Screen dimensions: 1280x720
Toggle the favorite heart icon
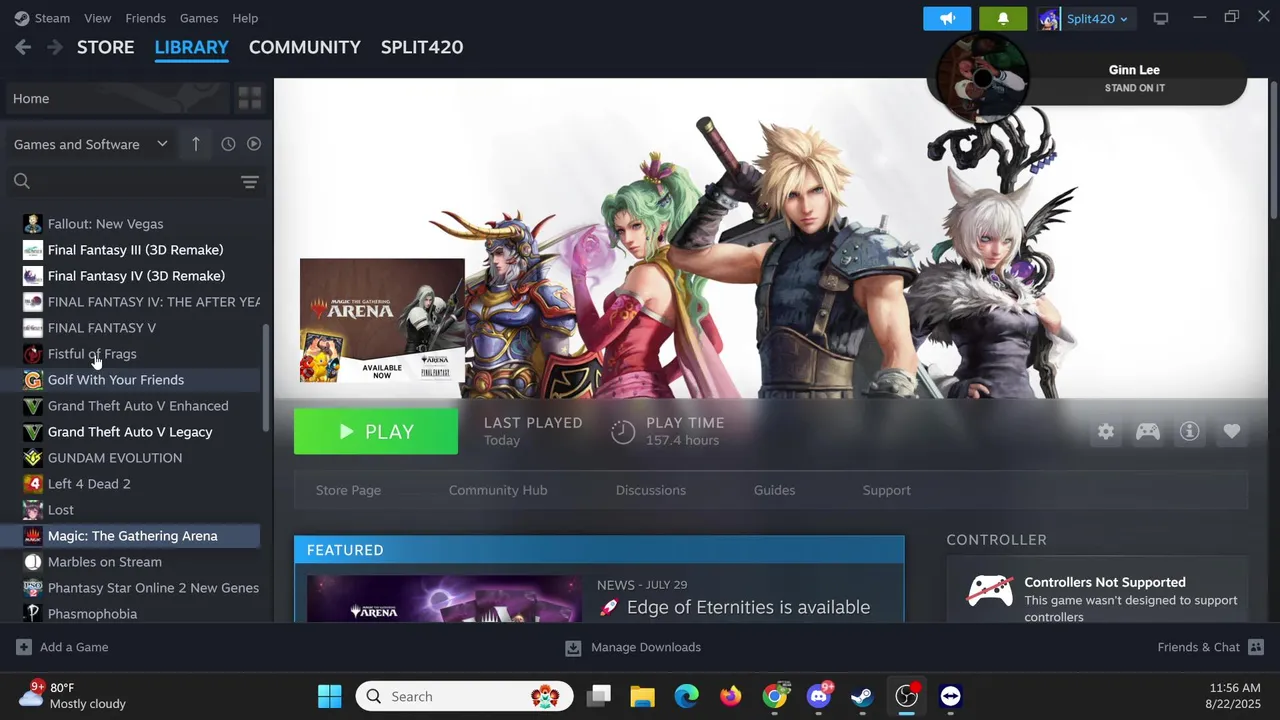tap(1231, 431)
